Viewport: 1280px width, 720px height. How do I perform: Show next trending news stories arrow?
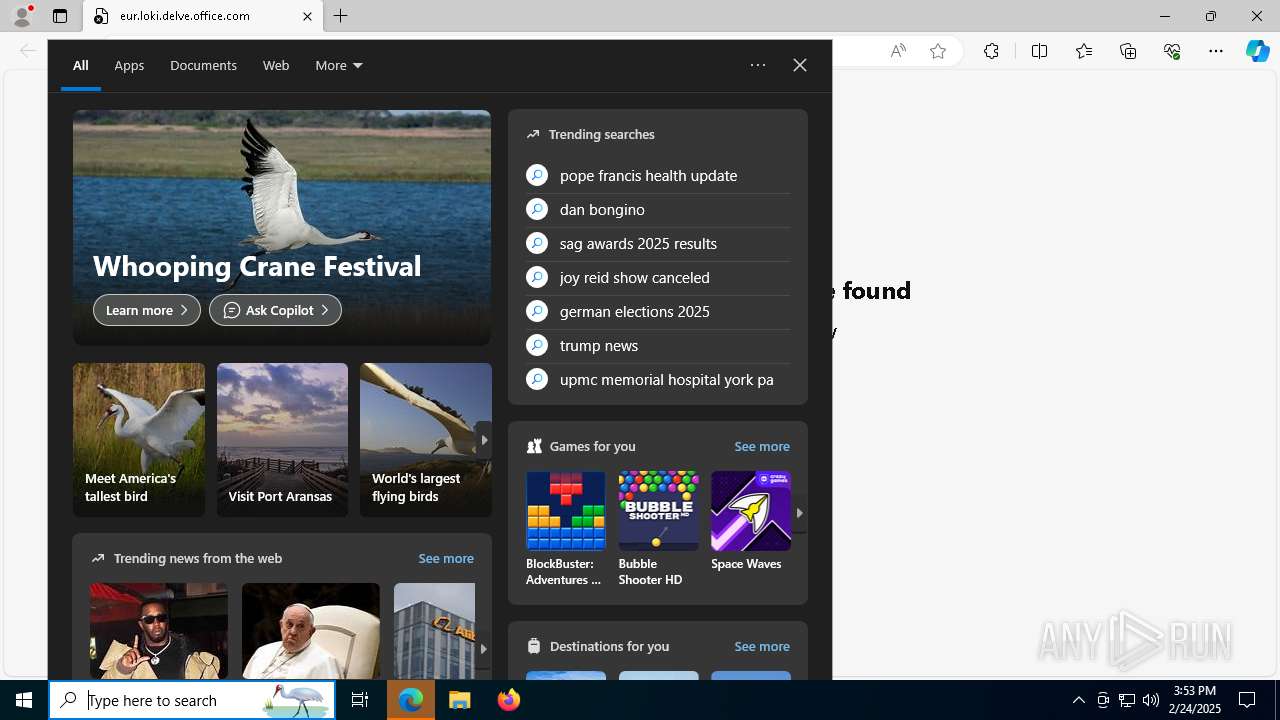[484, 648]
